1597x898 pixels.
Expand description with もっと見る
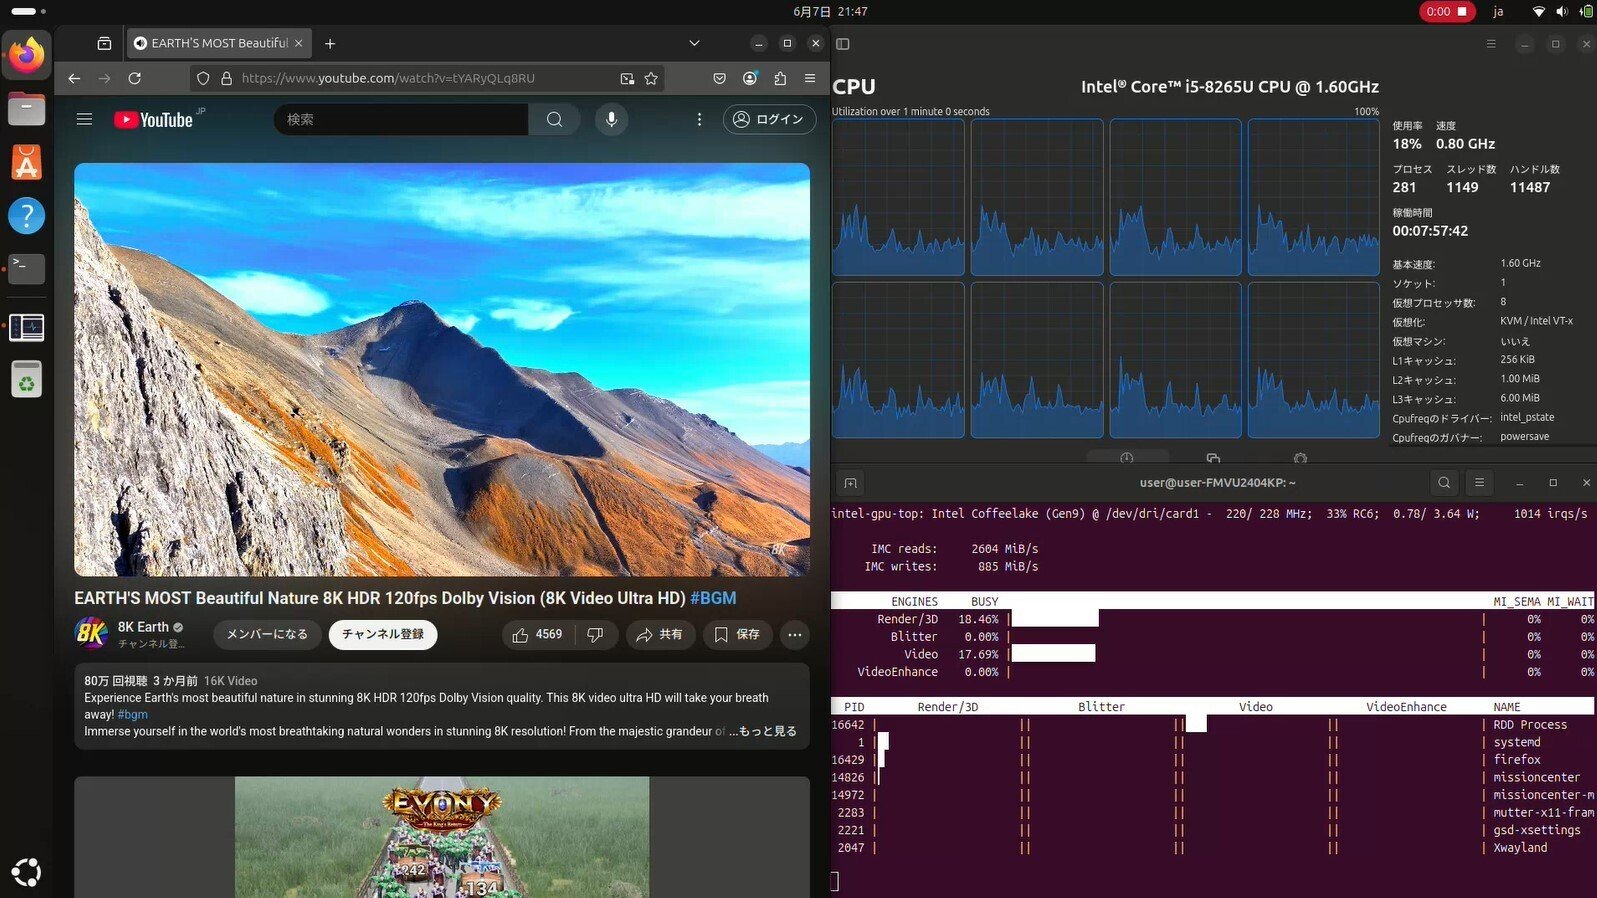click(x=767, y=731)
